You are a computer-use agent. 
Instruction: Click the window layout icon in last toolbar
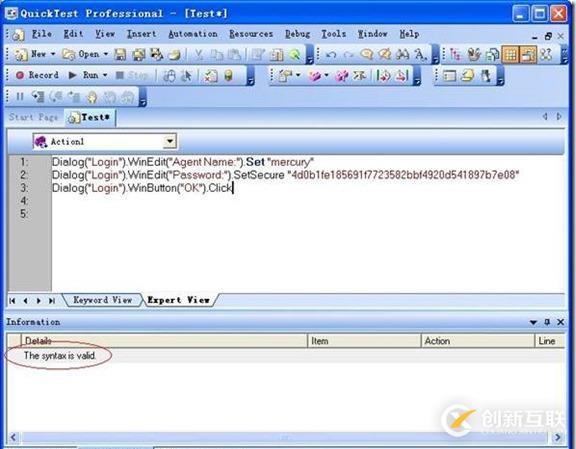tap(450, 76)
